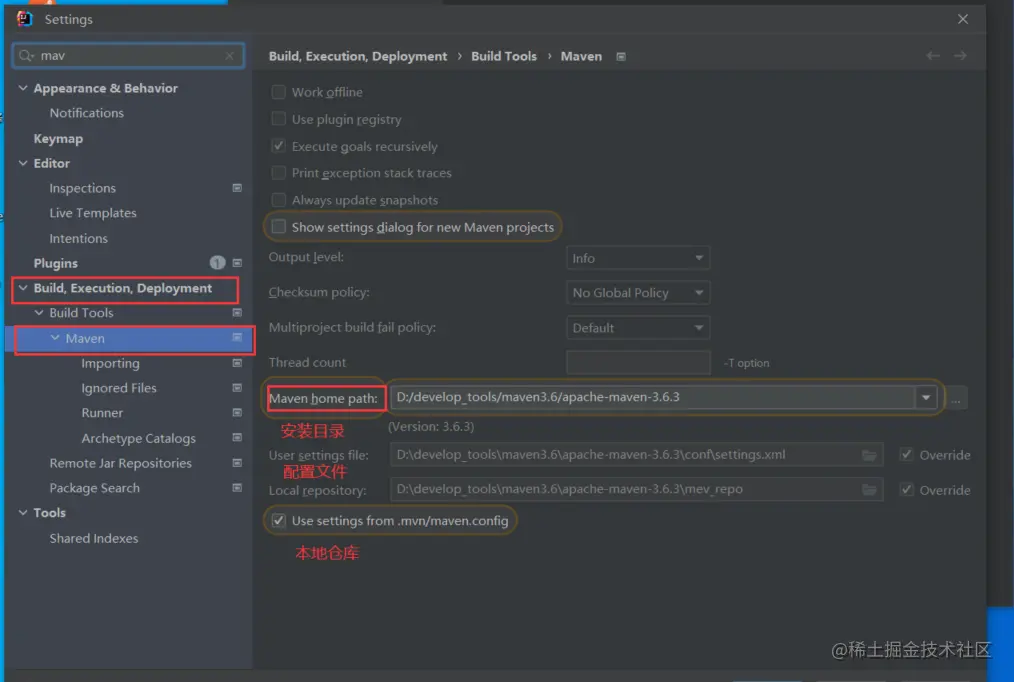The image size is (1014, 682).
Task: Click the search magnifier icon in settings
Action: point(26,56)
